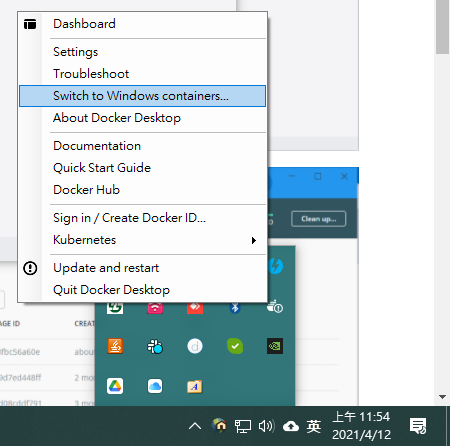Open the iCloud tray icon
450x447 pixels.
tap(155, 386)
